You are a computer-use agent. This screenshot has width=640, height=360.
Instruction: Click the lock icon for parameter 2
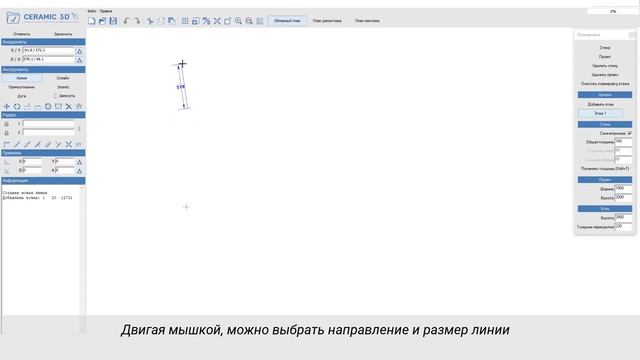point(7,133)
